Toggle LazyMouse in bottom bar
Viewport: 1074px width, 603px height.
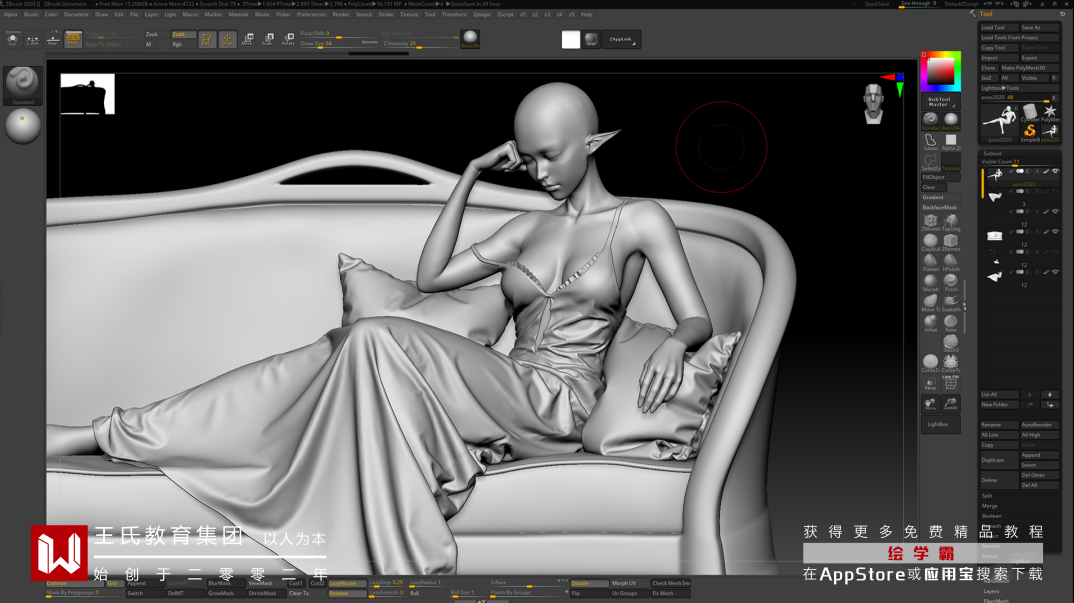pyautogui.click(x=347, y=583)
